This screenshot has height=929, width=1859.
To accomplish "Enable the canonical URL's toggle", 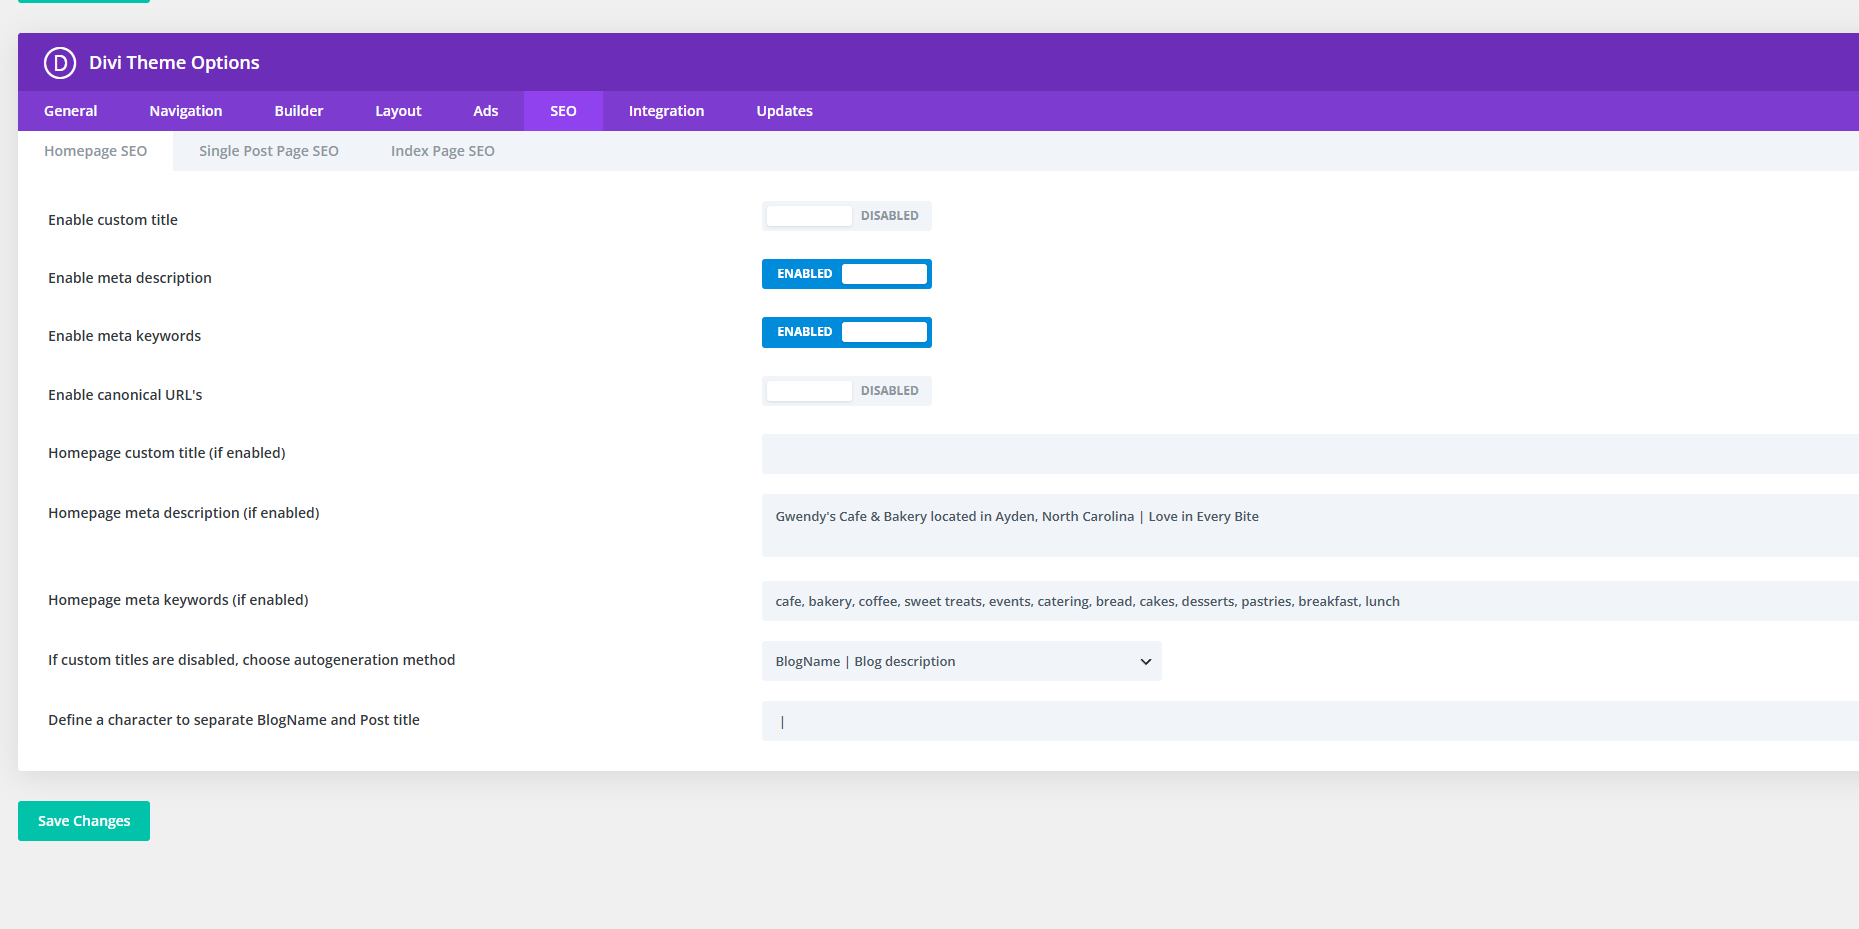I will pyautogui.click(x=847, y=391).
